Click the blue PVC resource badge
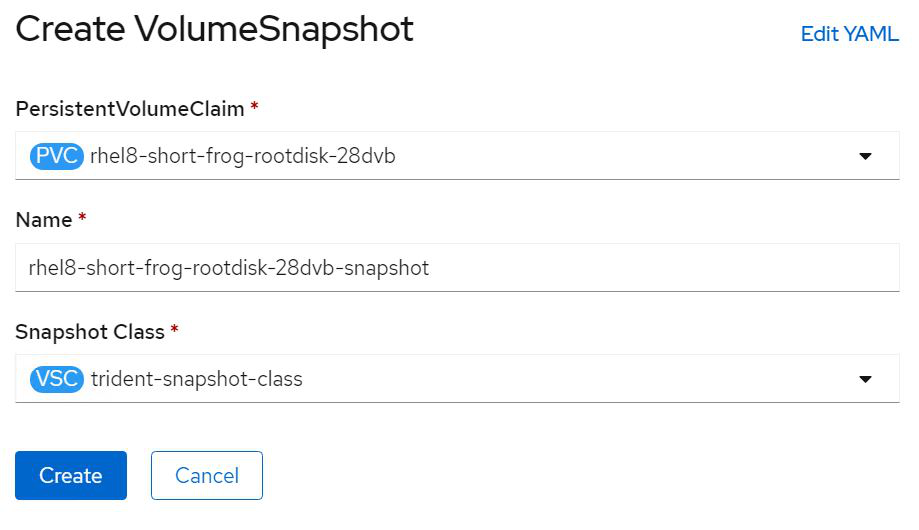The width and height of the screenshot is (919, 530). pyautogui.click(x=58, y=156)
